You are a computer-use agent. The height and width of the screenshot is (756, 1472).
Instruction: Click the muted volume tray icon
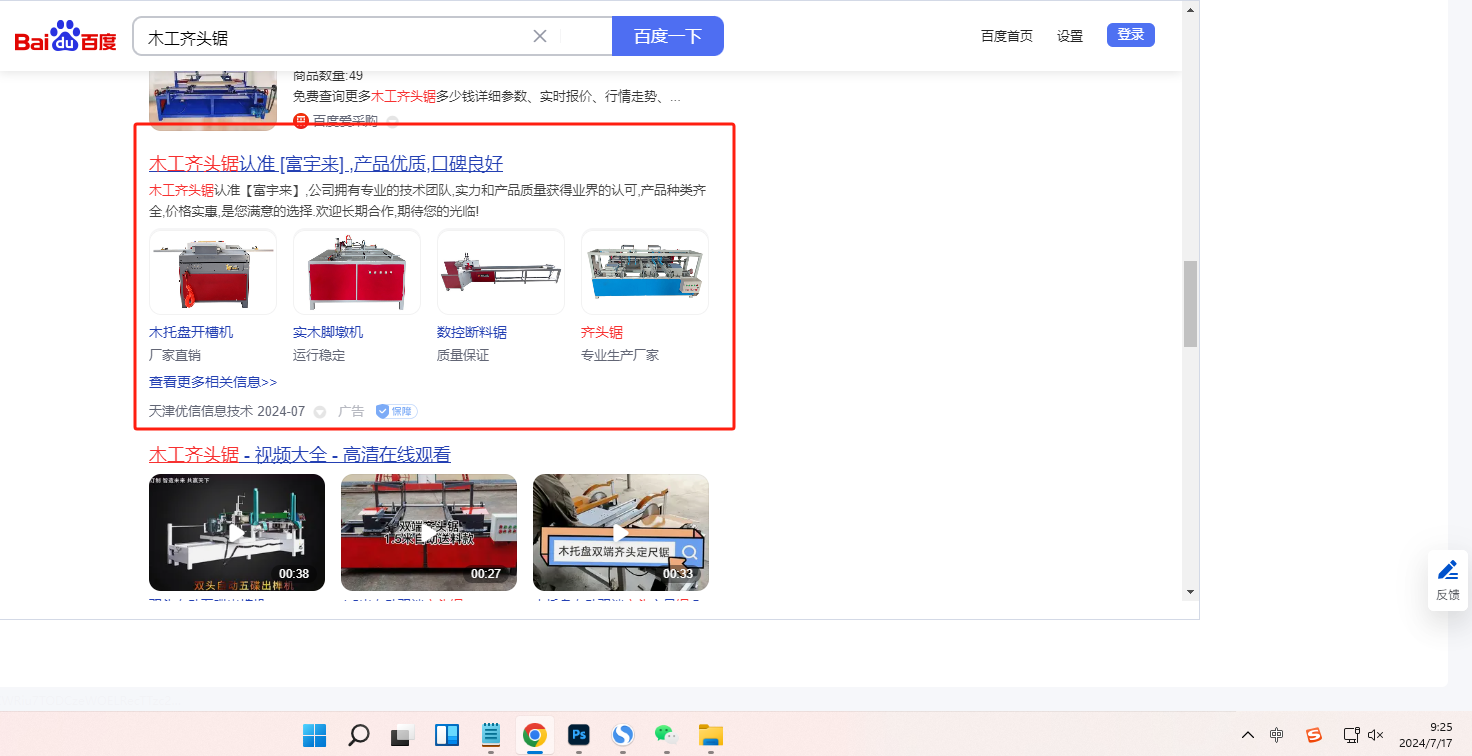(x=1376, y=735)
